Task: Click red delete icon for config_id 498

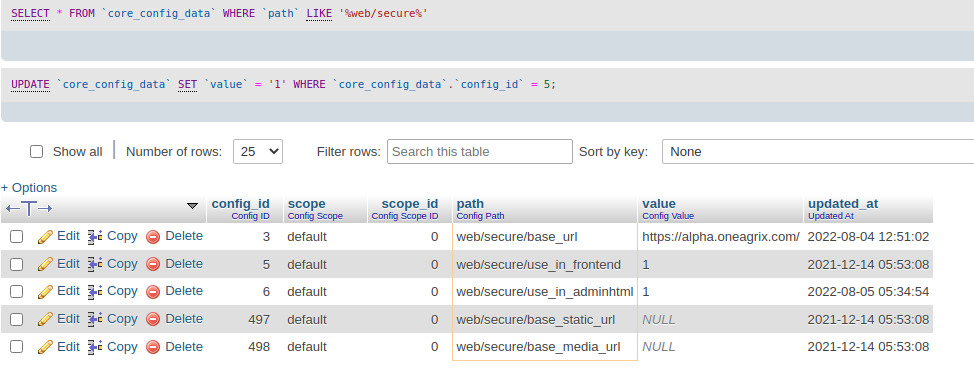Action: pyautogui.click(x=153, y=347)
